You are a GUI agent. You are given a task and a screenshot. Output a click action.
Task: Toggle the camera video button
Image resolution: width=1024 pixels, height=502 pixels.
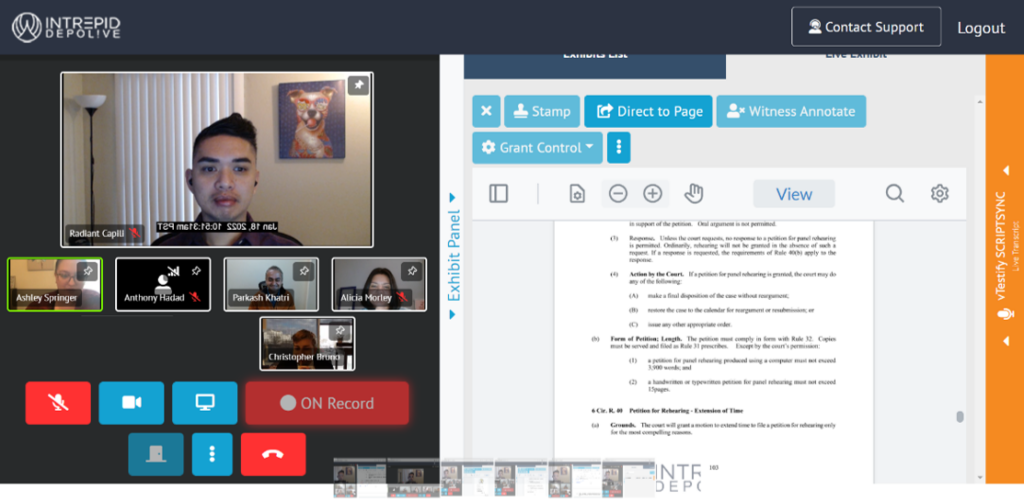131,403
